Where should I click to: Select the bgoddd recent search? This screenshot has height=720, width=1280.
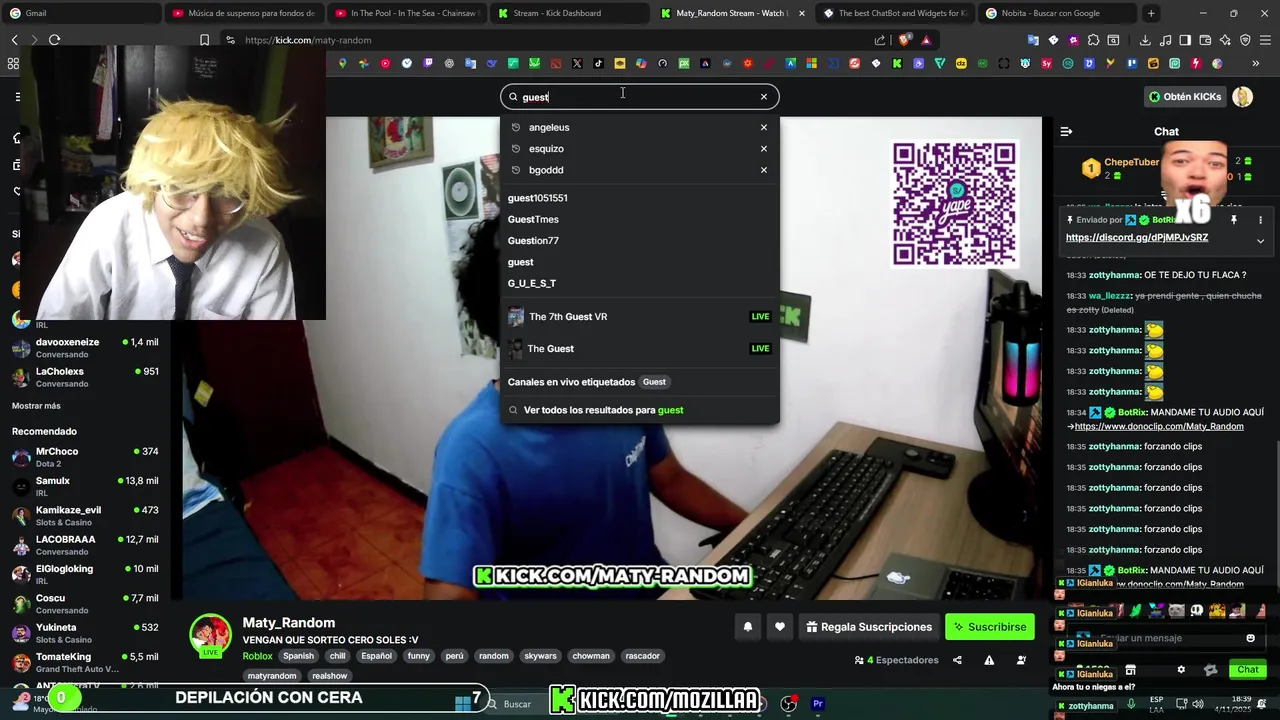546,170
